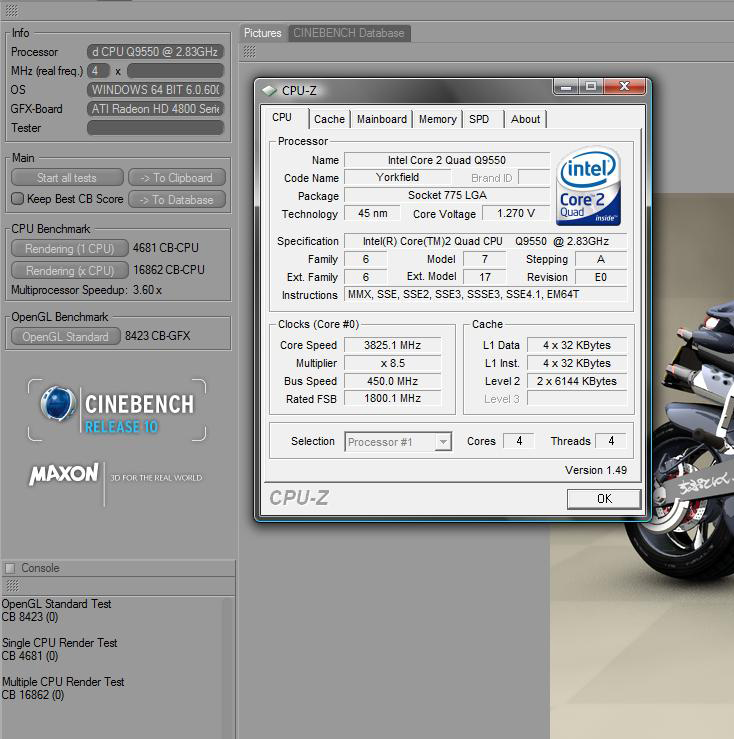734x739 pixels.
Task: Click the Multiprocessor Speedup 3.60 x text
Action: [x=86, y=290]
